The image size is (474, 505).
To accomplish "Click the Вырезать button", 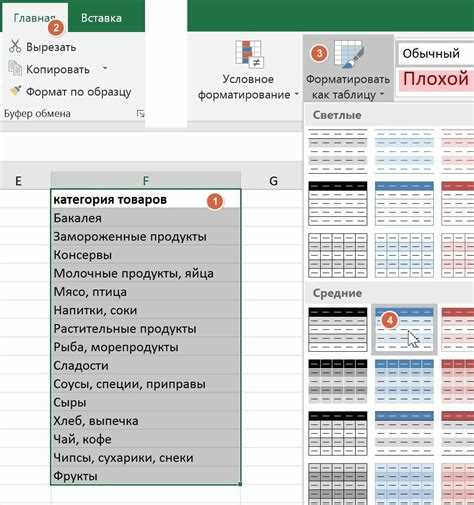I will coord(43,47).
